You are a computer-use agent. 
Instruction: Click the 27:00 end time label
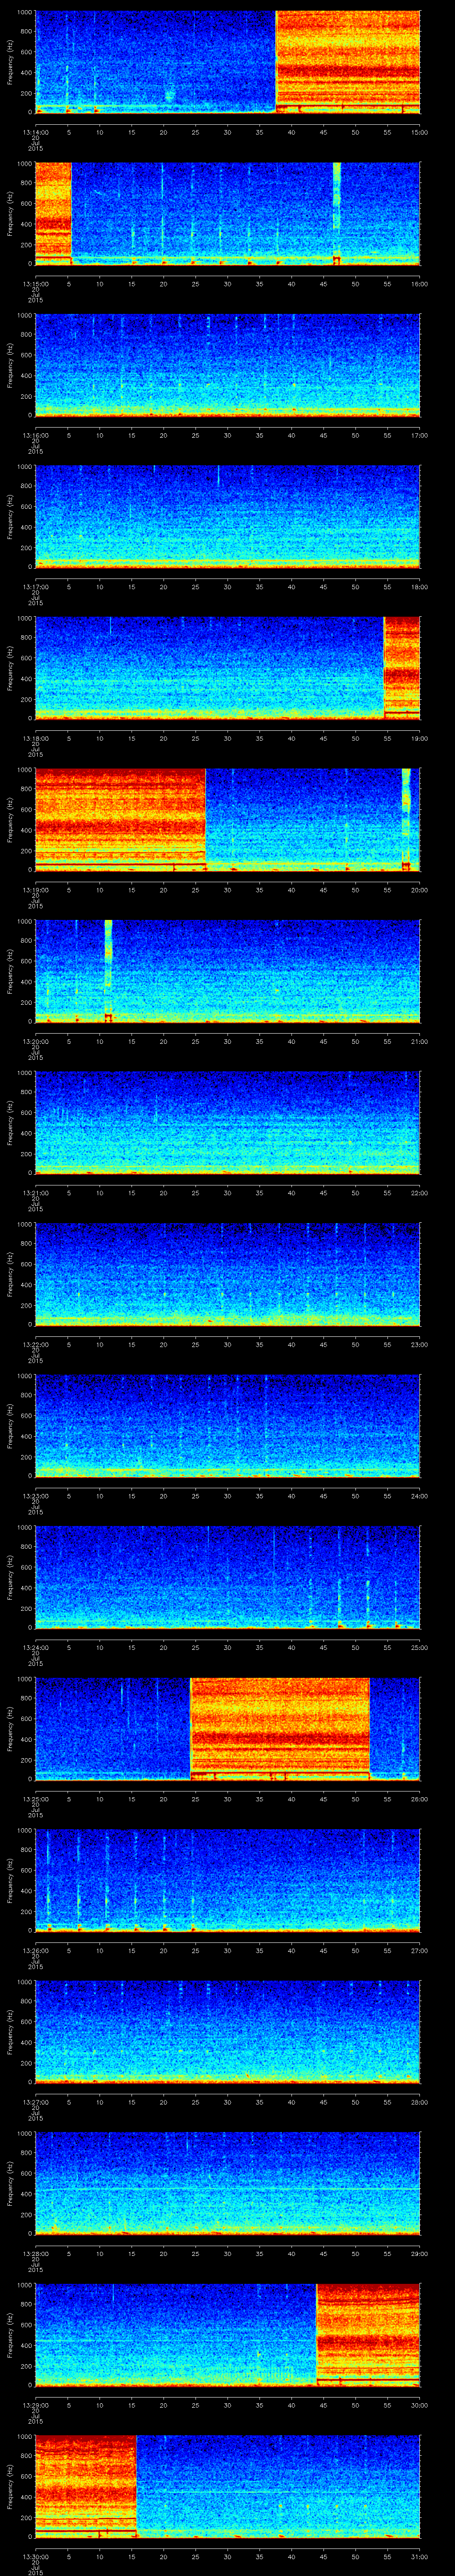coord(420,1951)
